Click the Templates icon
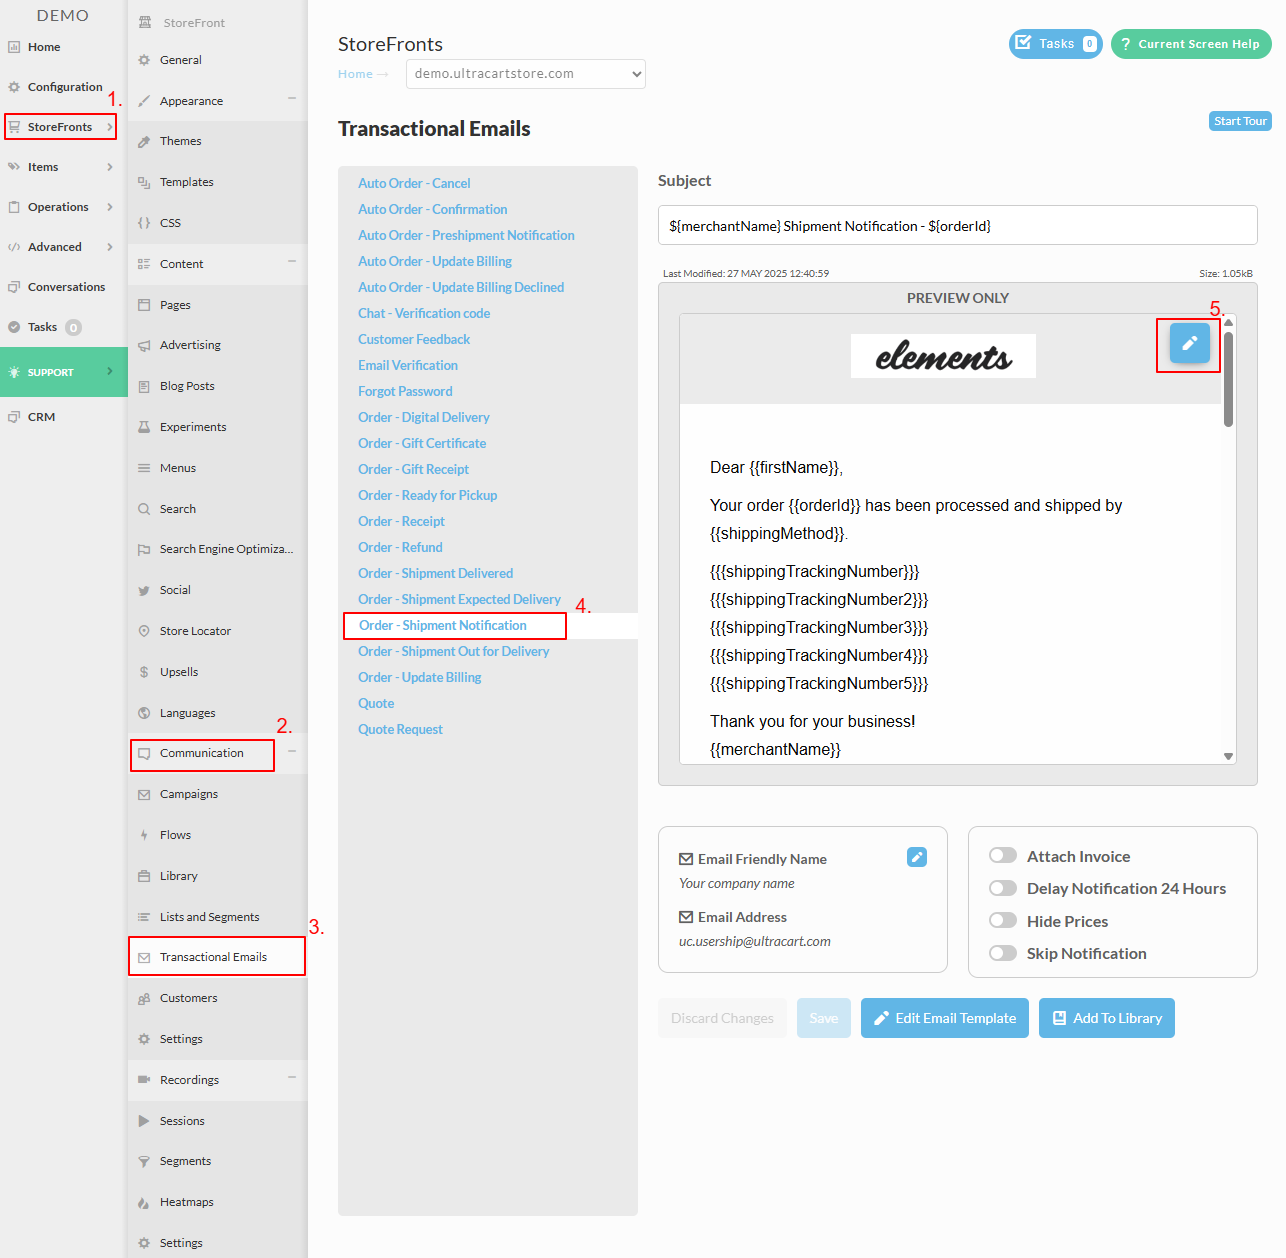Screen dimensions: 1286x1258 click(x=144, y=182)
